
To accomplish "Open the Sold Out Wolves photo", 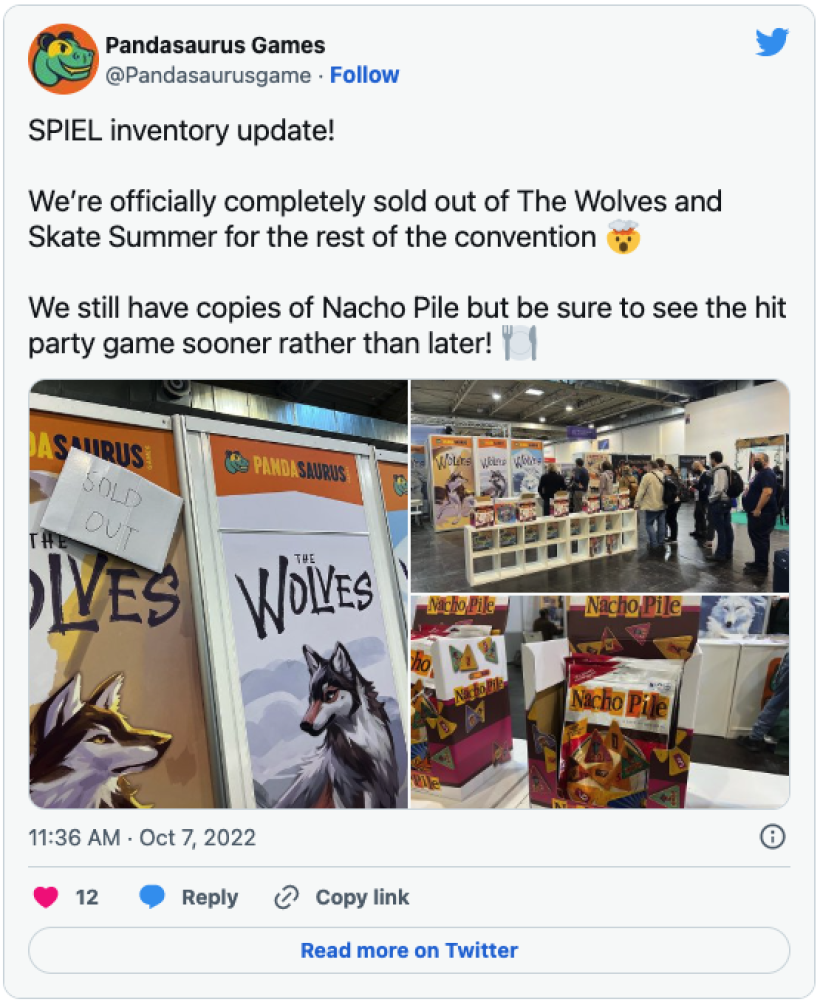I will (218, 594).
